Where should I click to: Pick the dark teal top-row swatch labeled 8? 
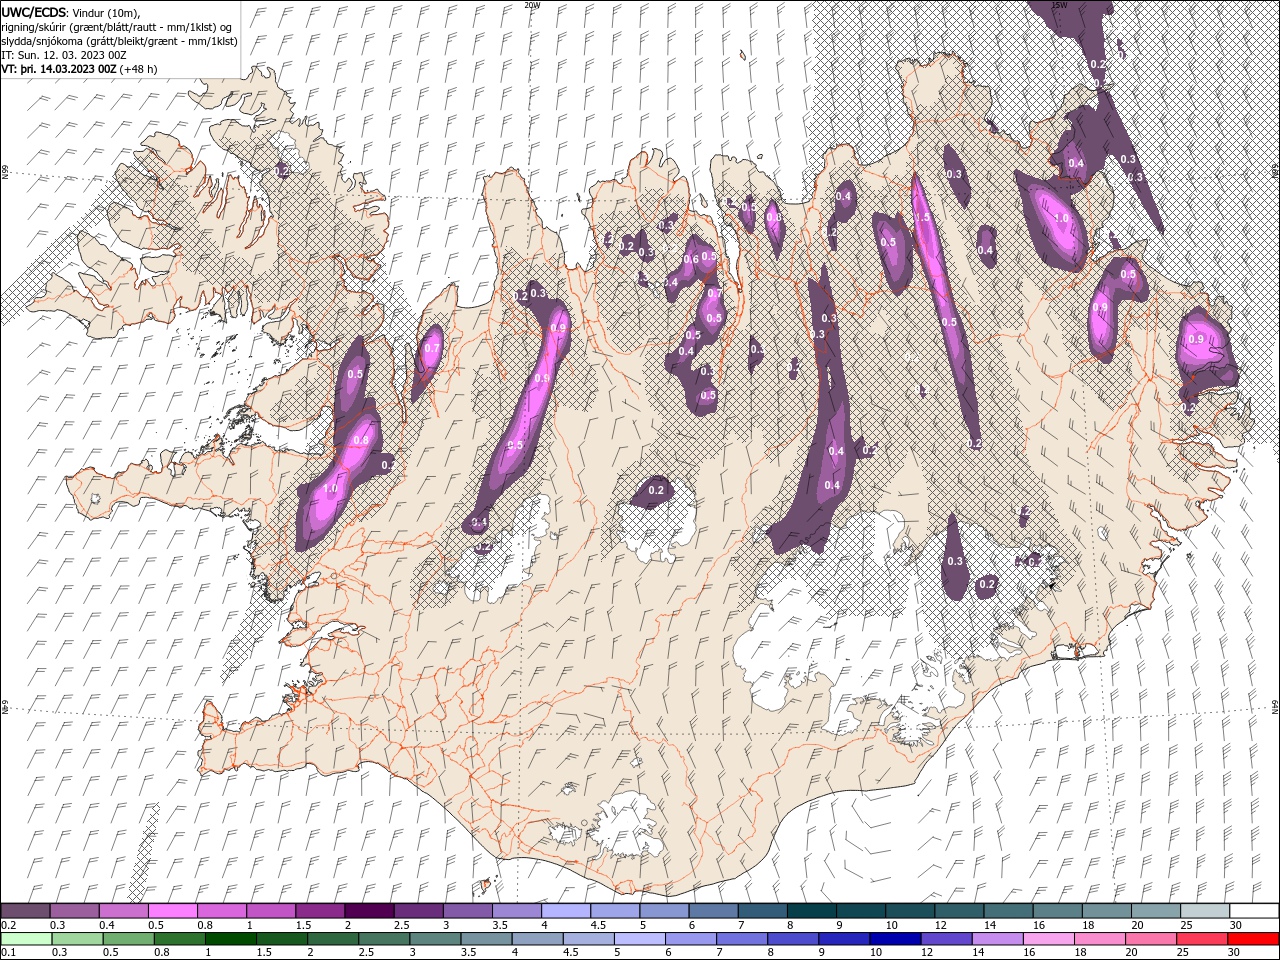pyautogui.click(x=812, y=911)
